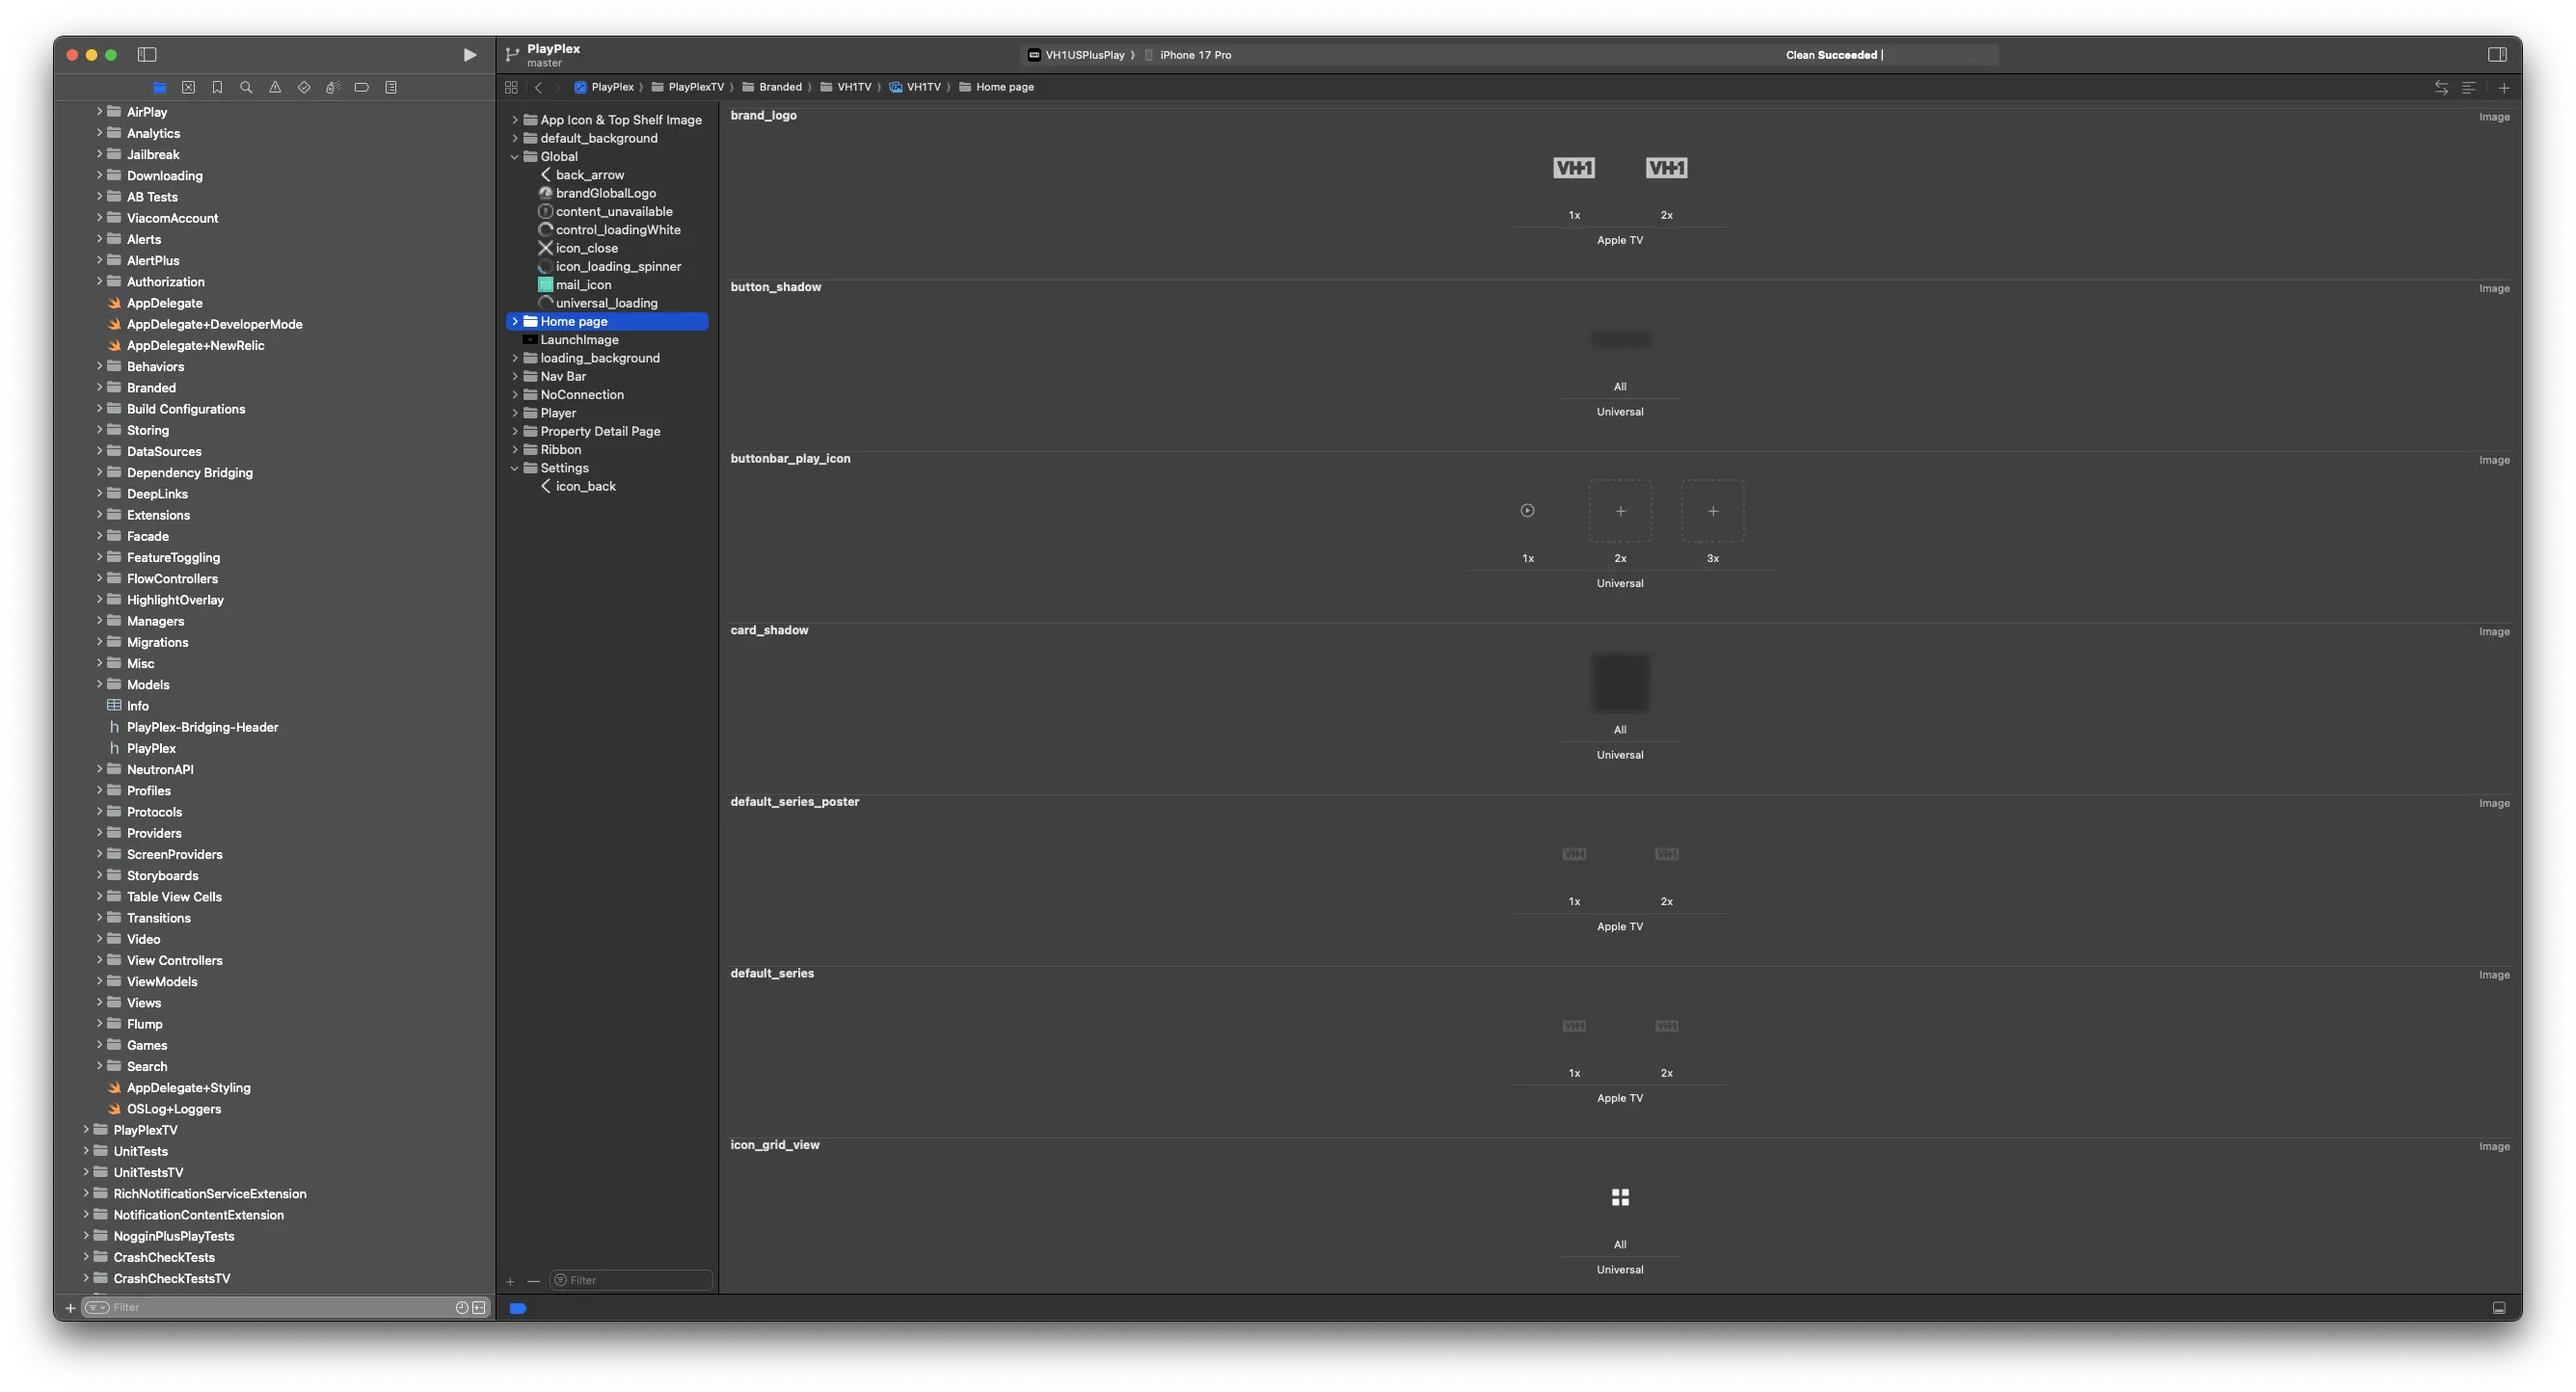Viewport: 2576px width, 1392px height.
Task: Click the asset catalog filter field
Action: point(630,1280)
